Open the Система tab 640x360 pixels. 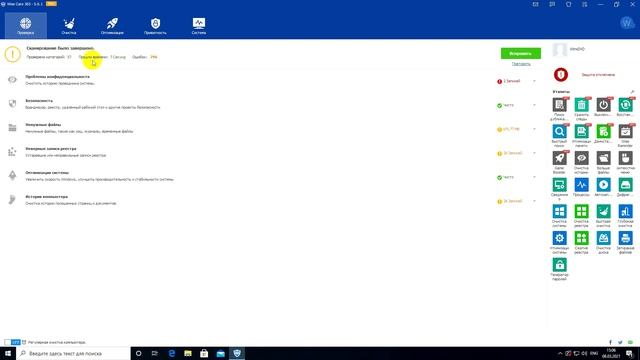199,26
